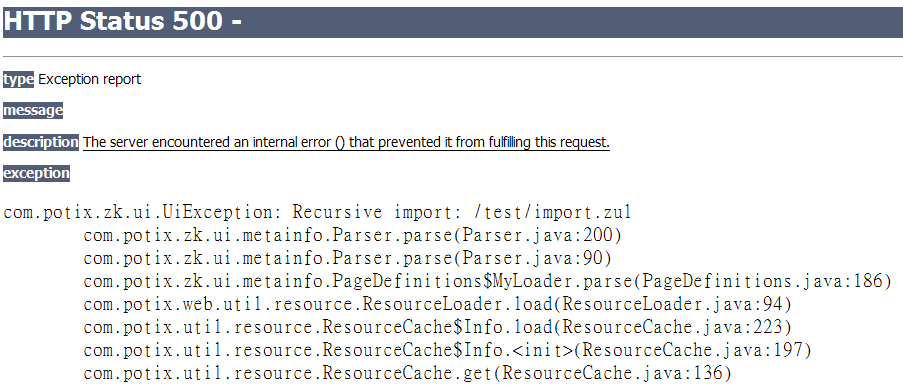903x385 pixels.
Task: Click PageDefinitions.java:186 text
Action: [762, 281]
